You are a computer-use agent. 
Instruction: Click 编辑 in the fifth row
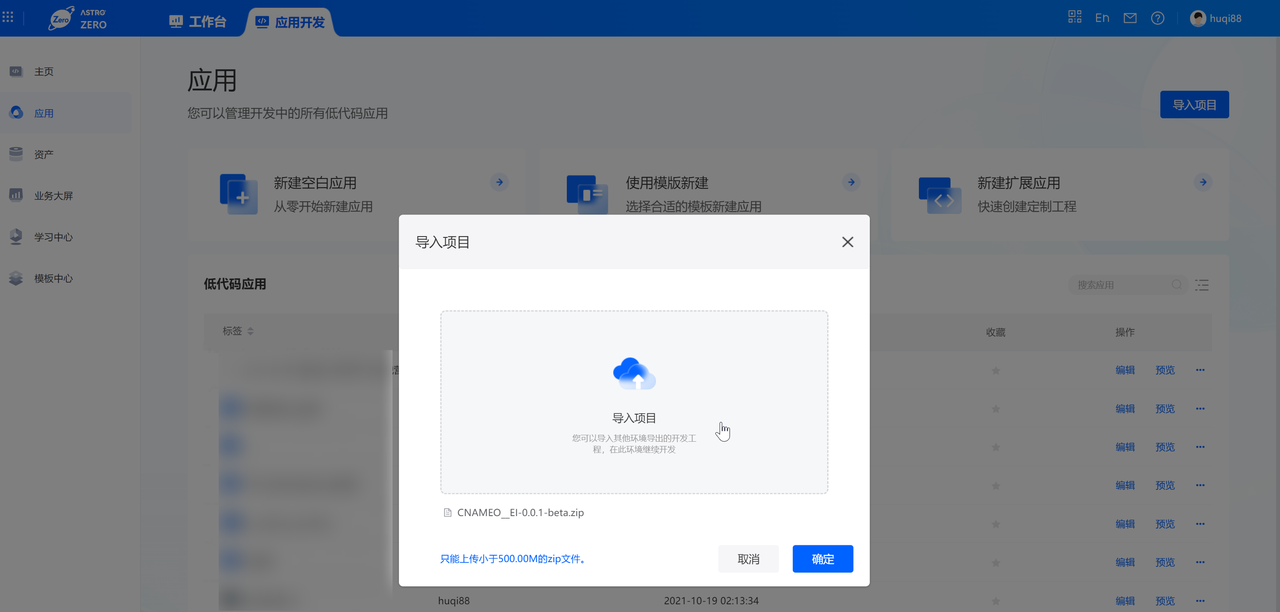tap(1126, 524)
